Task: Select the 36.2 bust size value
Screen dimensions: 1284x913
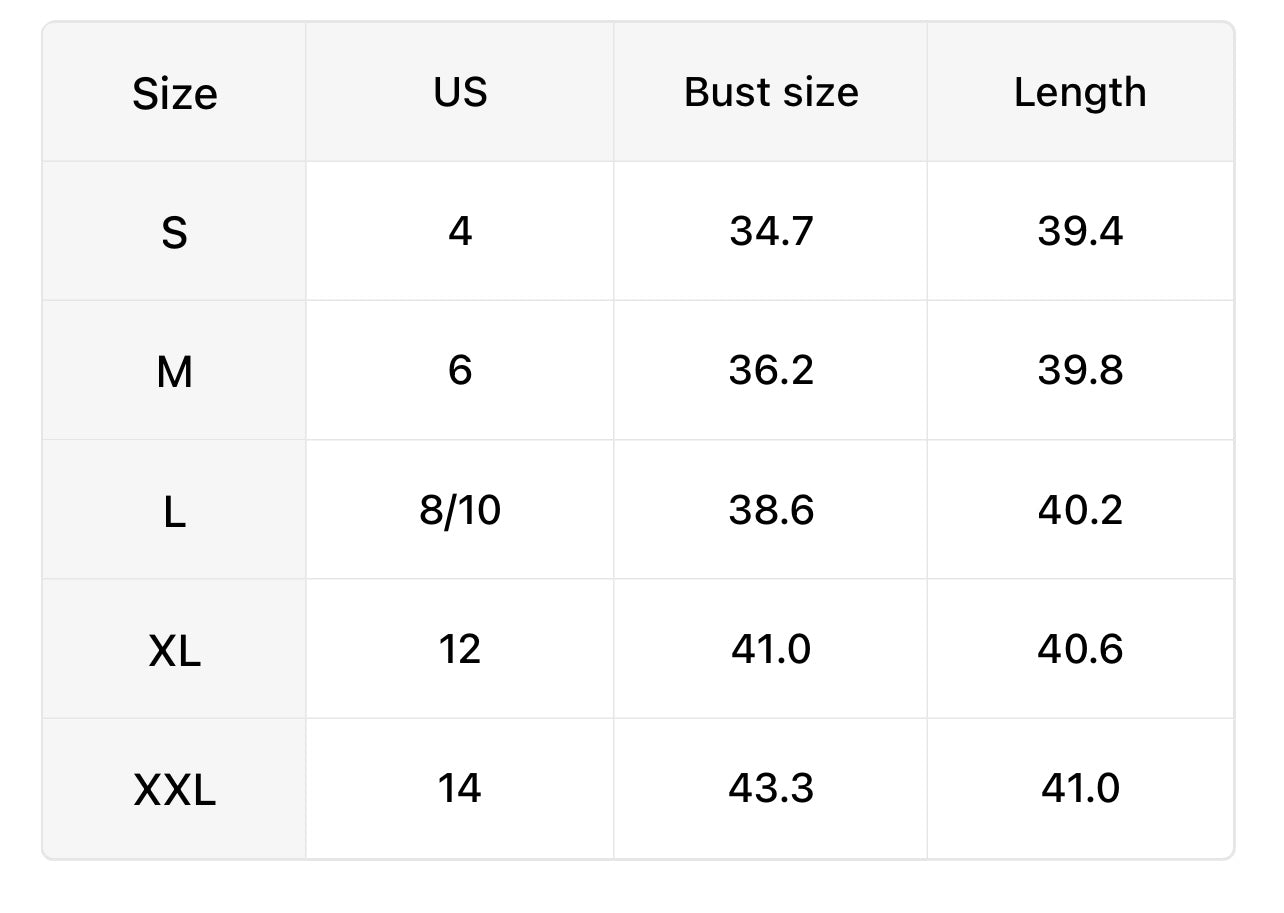Action: pyautogui.click(x=771, y=370)
